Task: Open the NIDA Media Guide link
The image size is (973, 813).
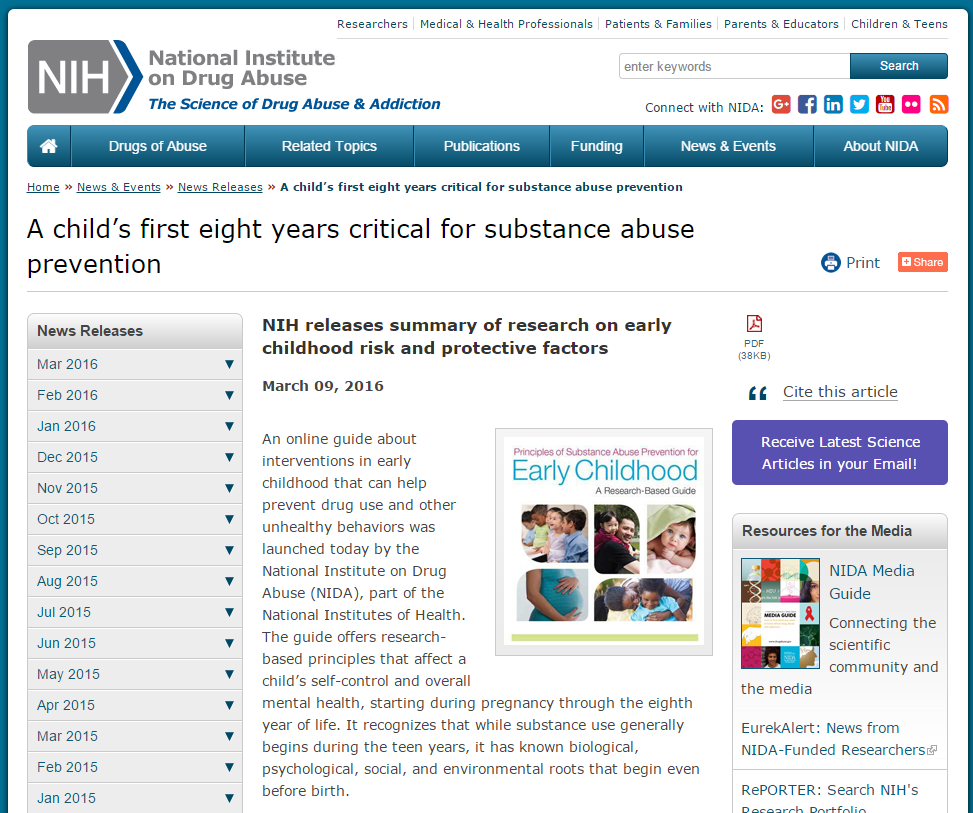Action: tap(872, 582)
